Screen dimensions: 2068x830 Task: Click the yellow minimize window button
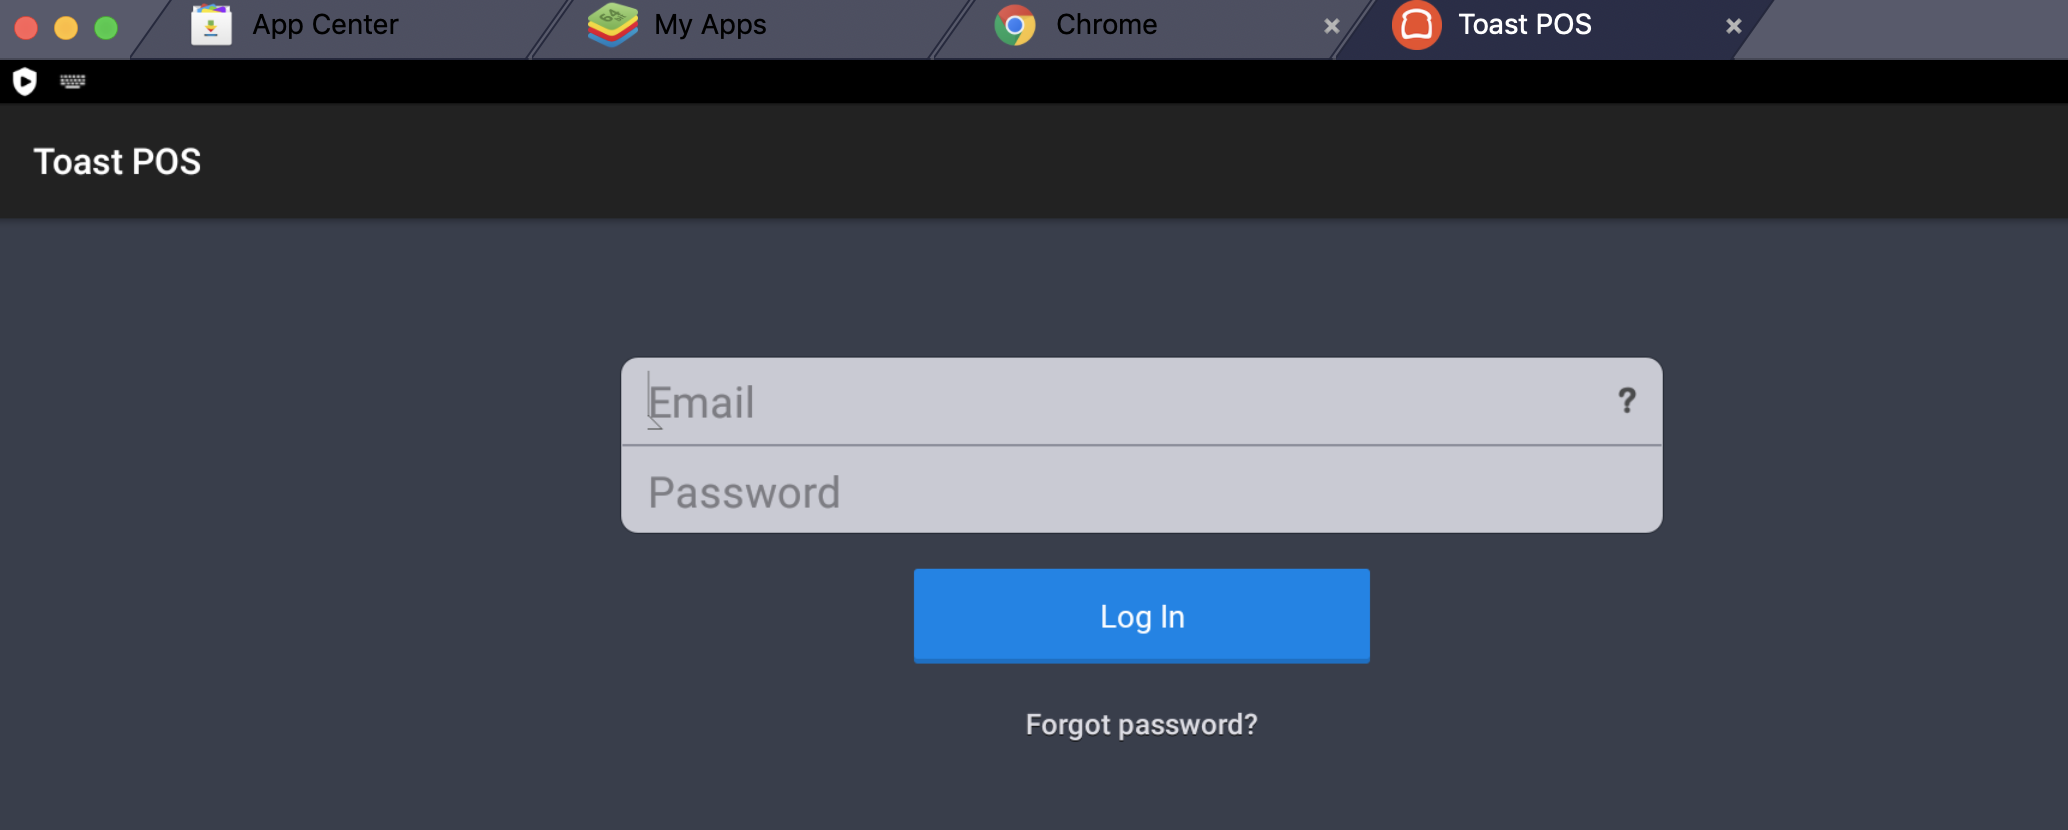[65, 27]
